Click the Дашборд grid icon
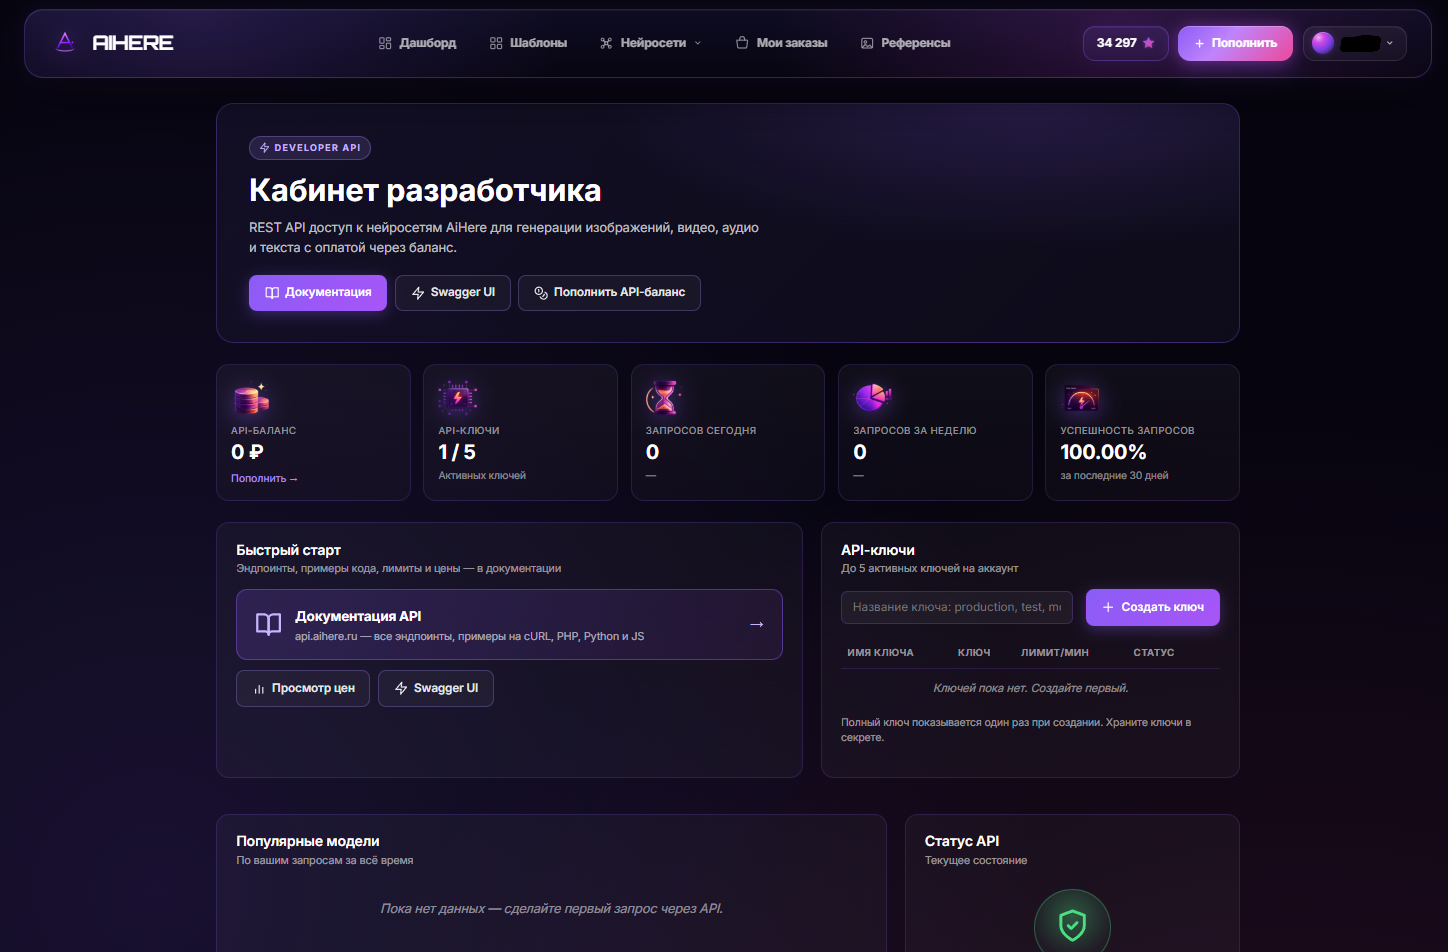1448x952 pixels. 385,43
